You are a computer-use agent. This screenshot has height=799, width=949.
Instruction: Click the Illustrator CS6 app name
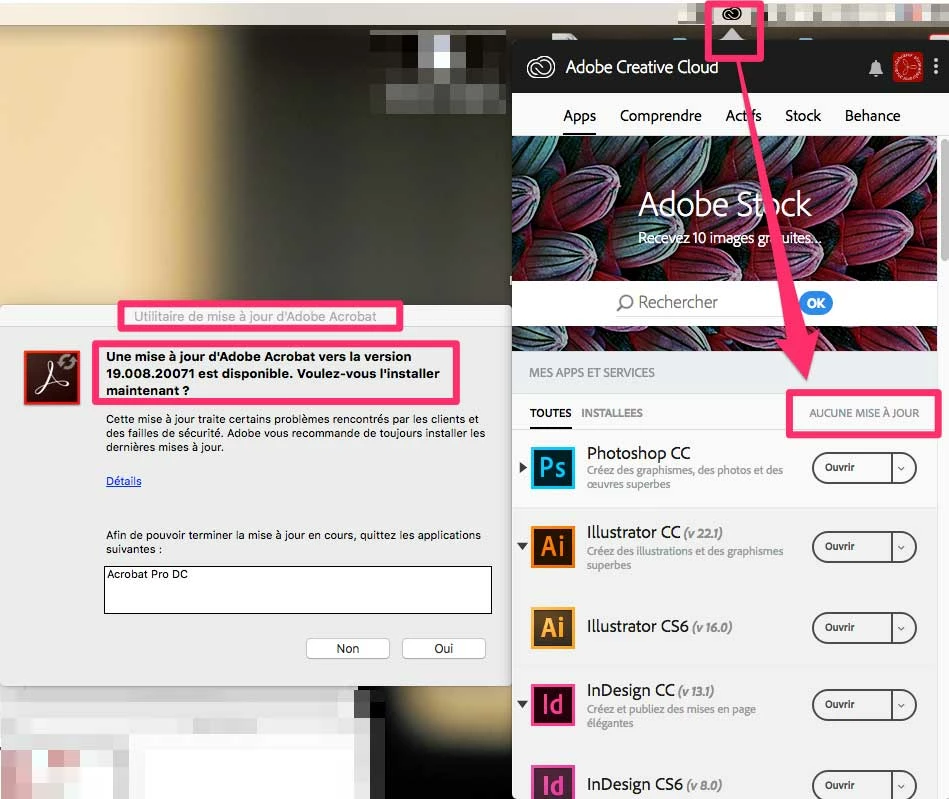click(x=637, y=626)
